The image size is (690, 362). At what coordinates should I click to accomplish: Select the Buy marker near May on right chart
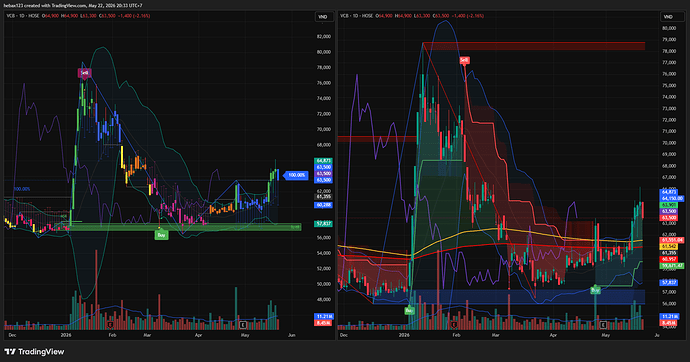[x=595, y=290]
